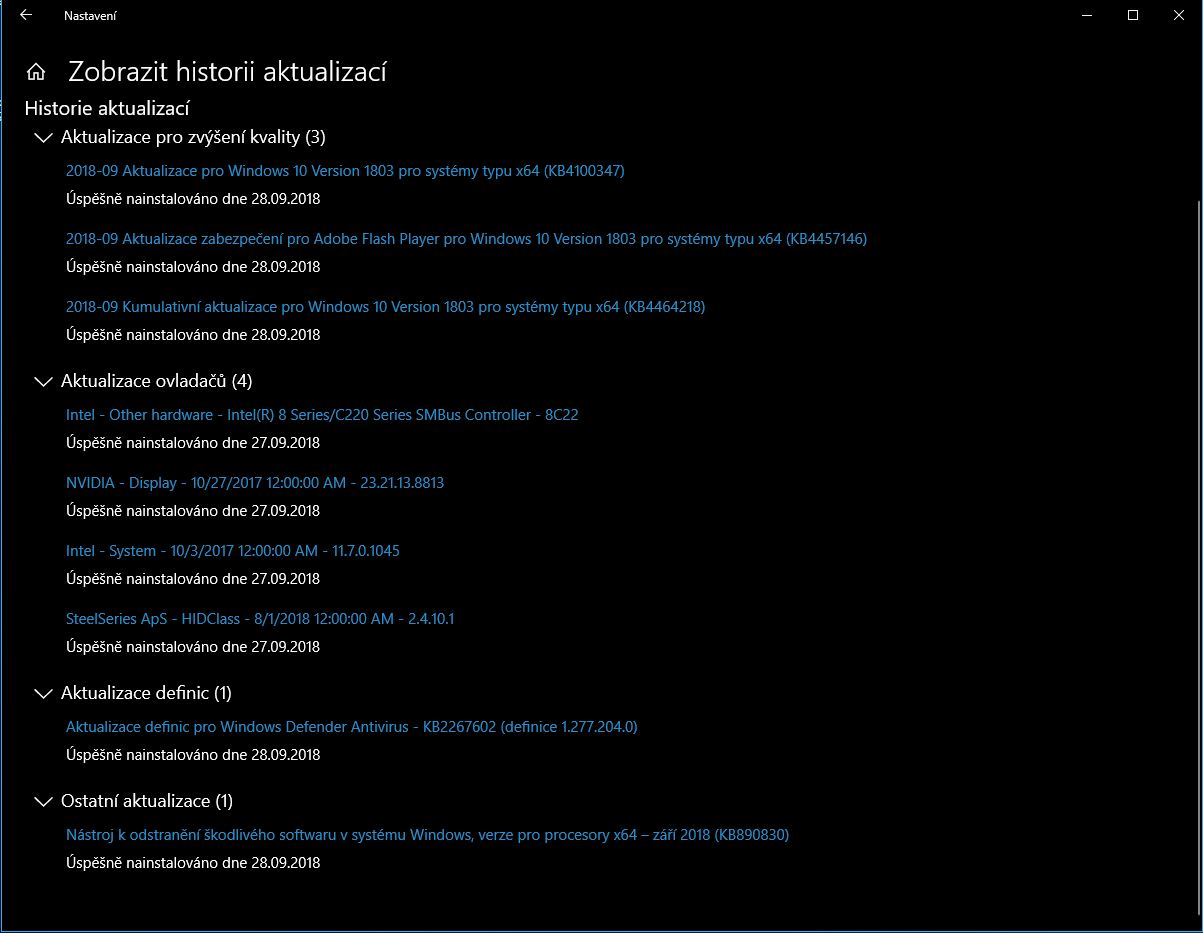Click the install status under KB4464218
Image resolution: width=1203 pixels, height=933 pixels.
click(193, 335)
